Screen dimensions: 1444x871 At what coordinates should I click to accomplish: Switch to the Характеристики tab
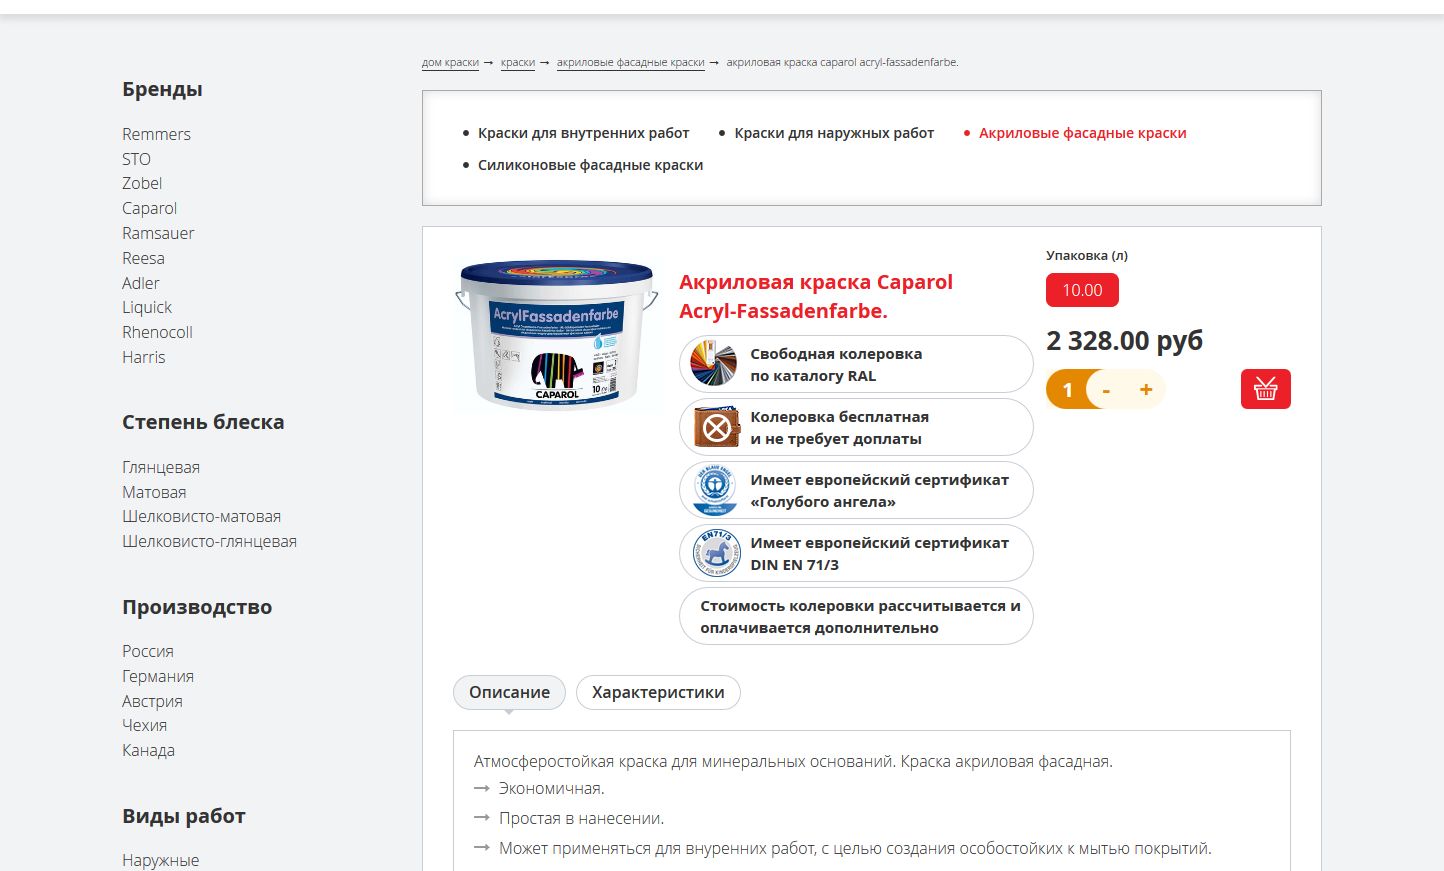click(x=658, y=692)
